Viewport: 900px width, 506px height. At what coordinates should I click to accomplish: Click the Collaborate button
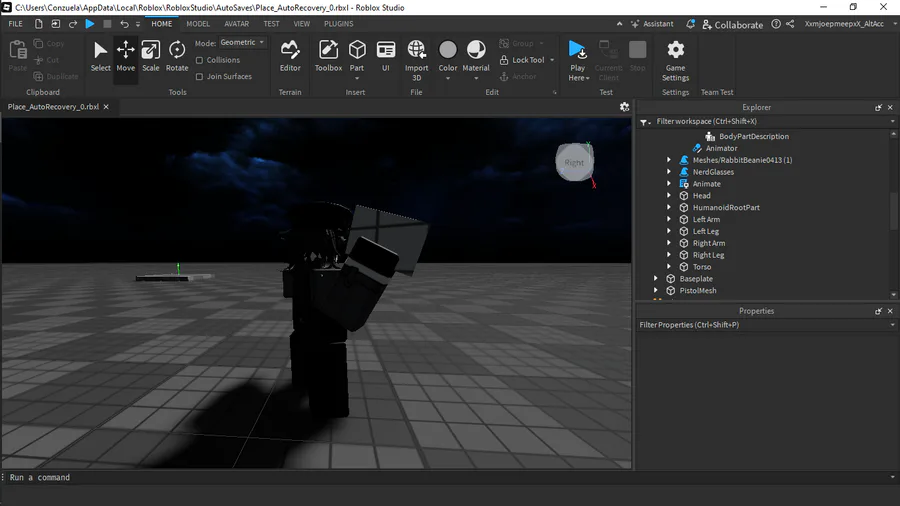tap(732, 25)
